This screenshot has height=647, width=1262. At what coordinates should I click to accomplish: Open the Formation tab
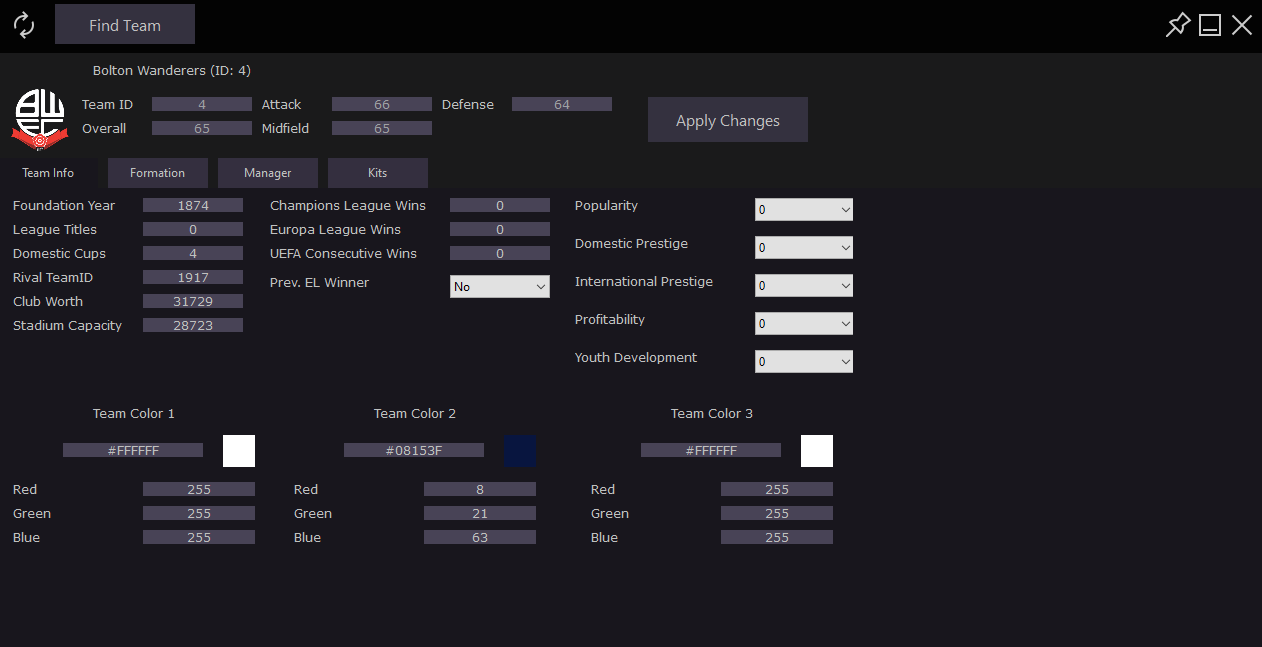(x=158, y=173)
